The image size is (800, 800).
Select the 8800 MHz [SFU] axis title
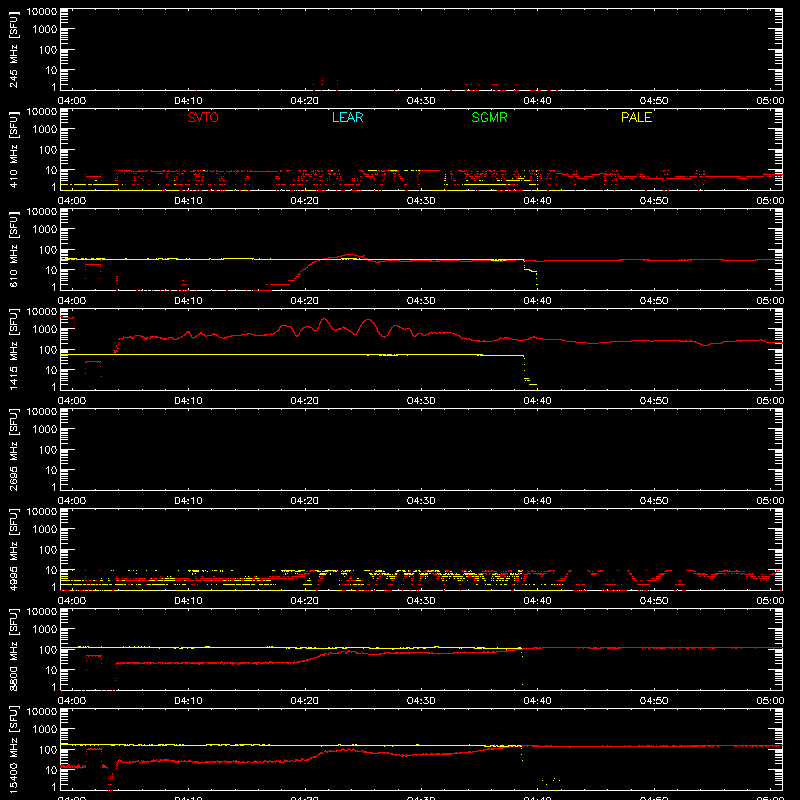(13, 649)
